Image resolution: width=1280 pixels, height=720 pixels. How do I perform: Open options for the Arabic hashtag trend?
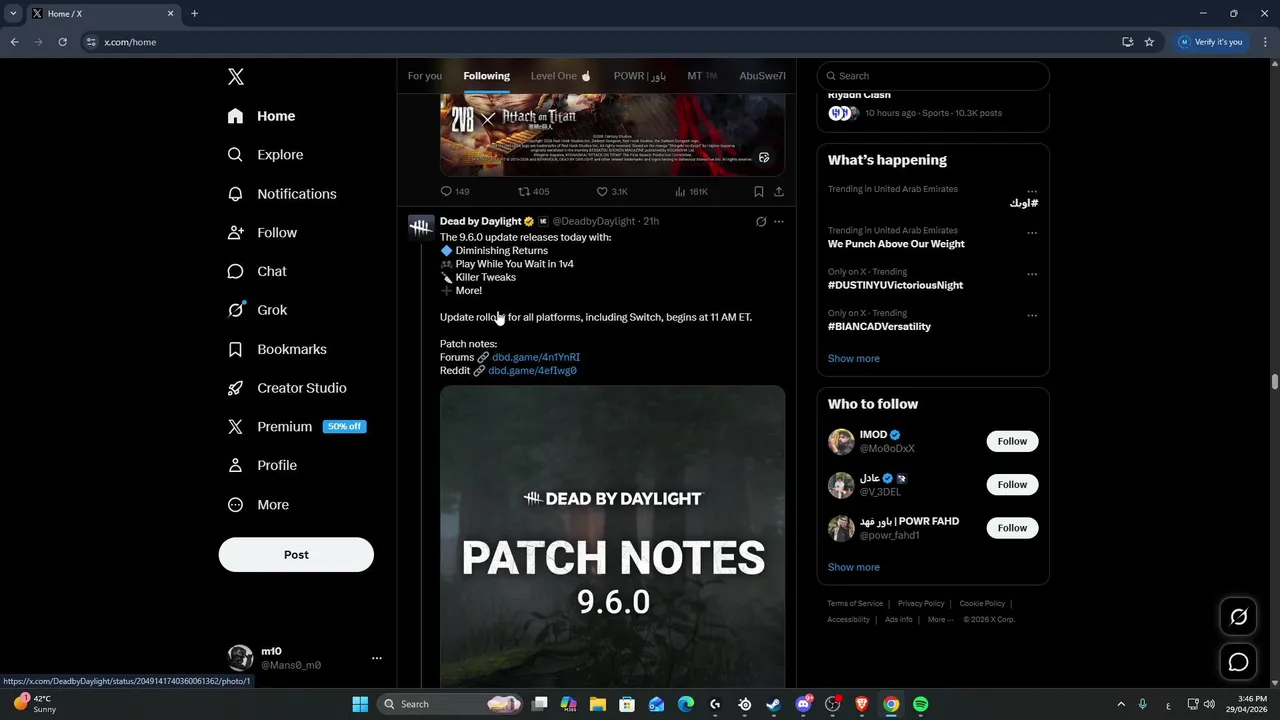tap(1032, 191)
